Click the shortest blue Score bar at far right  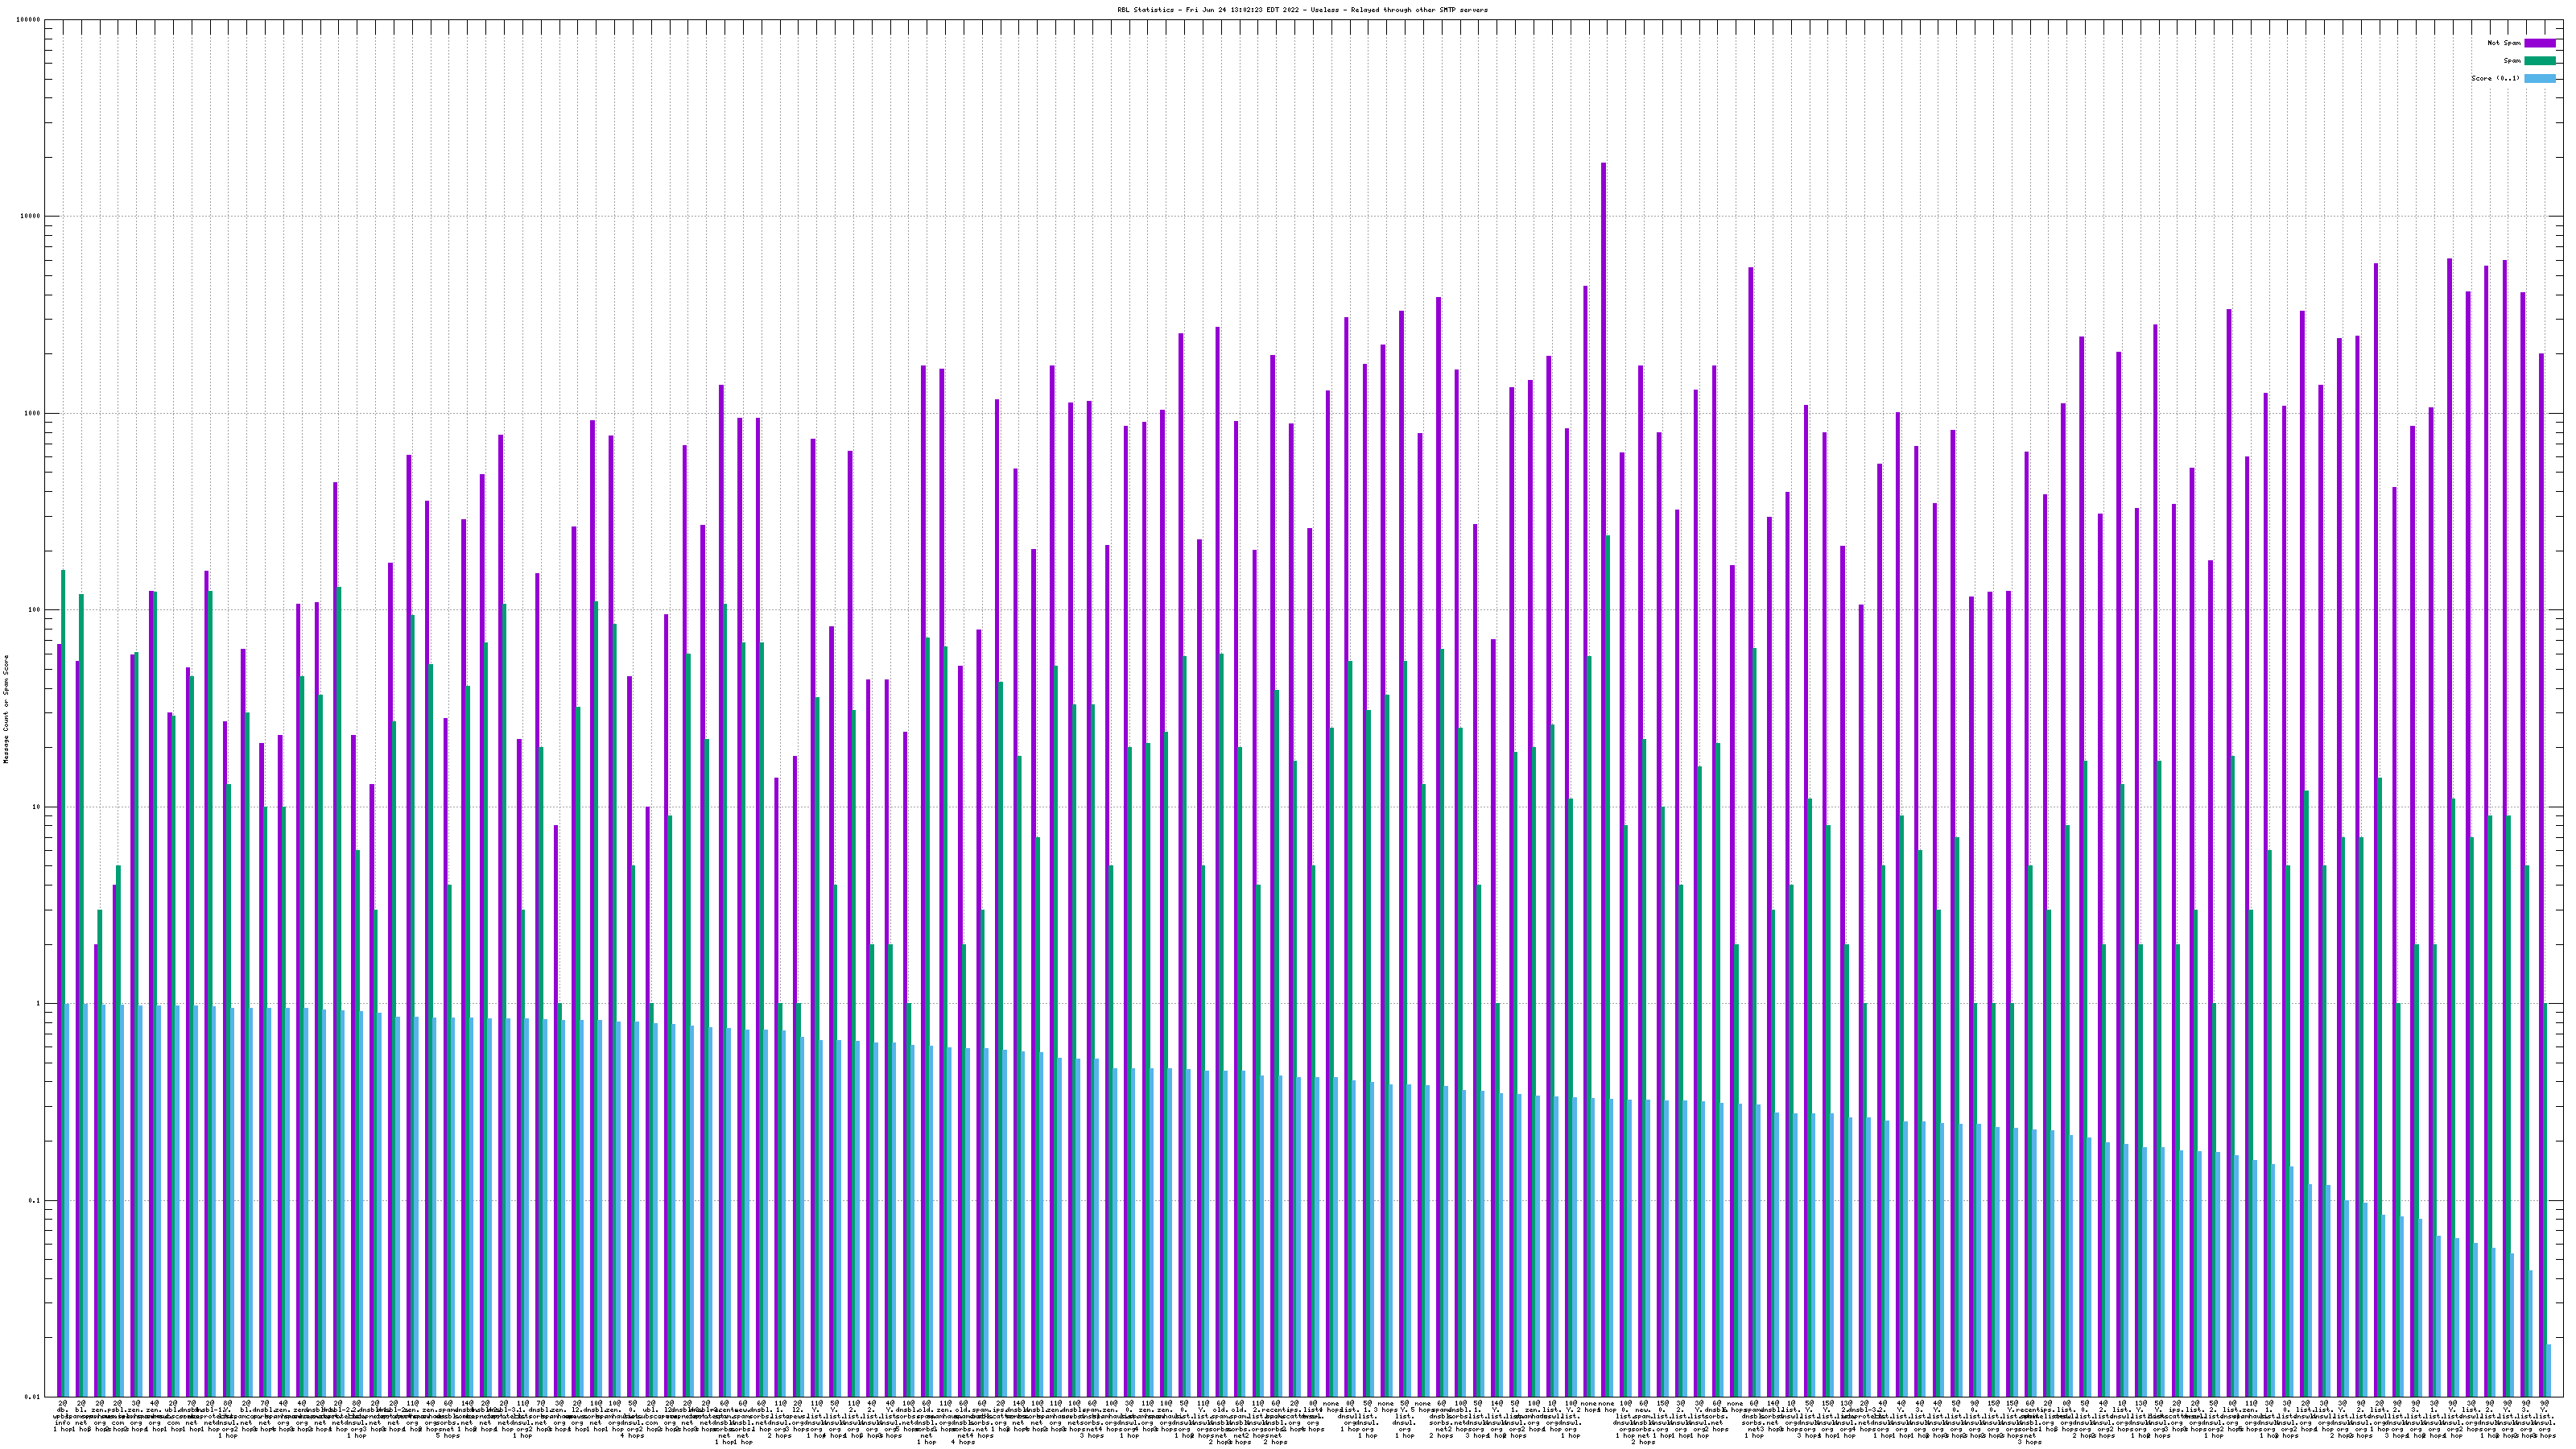tap(2548, 1370)
